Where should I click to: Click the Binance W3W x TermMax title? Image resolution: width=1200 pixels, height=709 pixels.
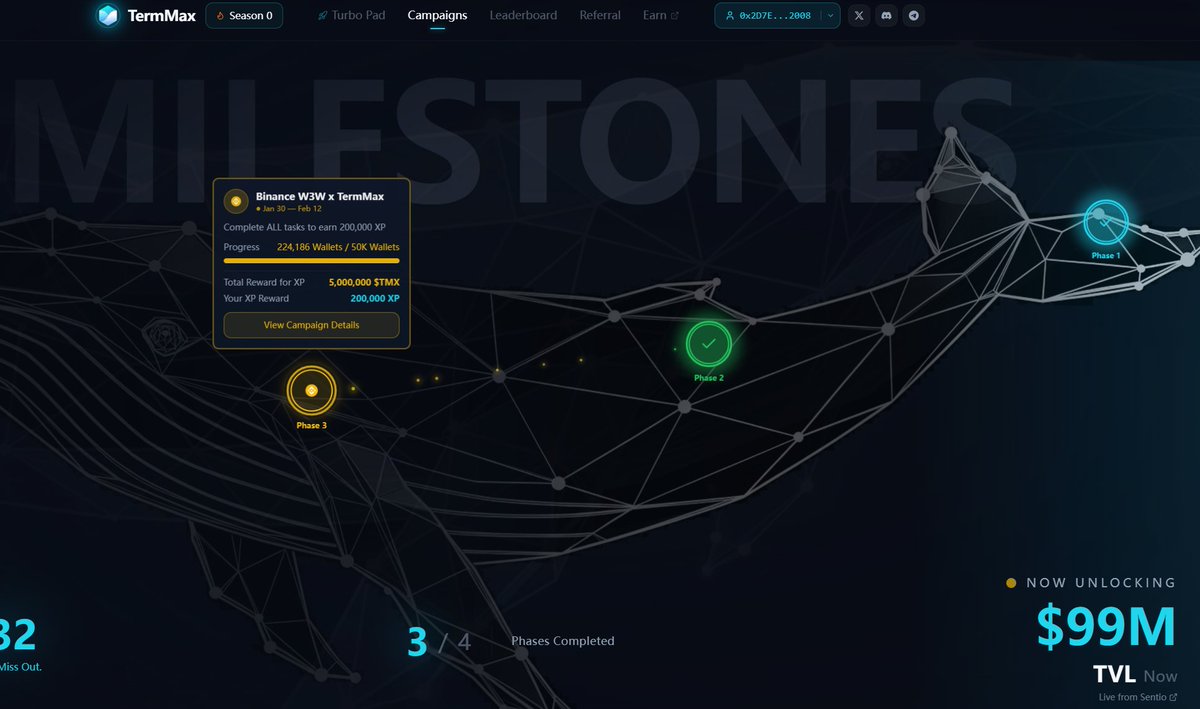pyautogui.click(x=320, y=197)
